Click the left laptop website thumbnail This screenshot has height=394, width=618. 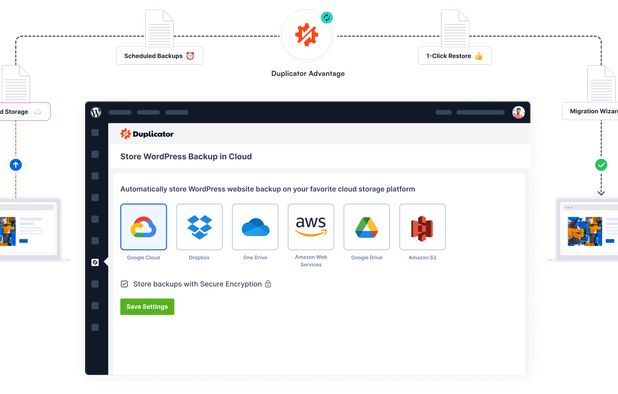coord(8,231)
